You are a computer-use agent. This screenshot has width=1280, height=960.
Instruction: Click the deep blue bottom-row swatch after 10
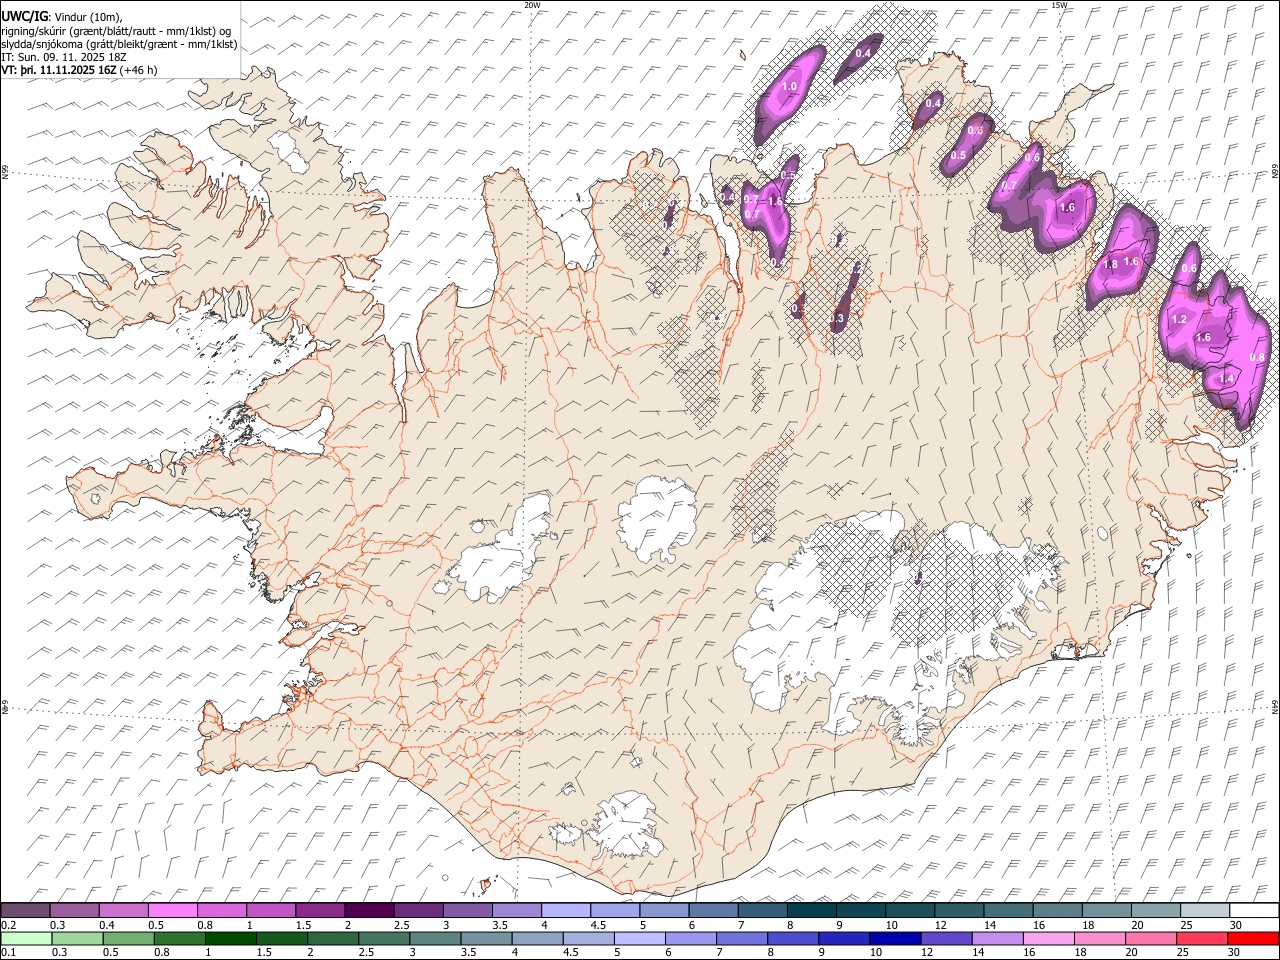896,939
